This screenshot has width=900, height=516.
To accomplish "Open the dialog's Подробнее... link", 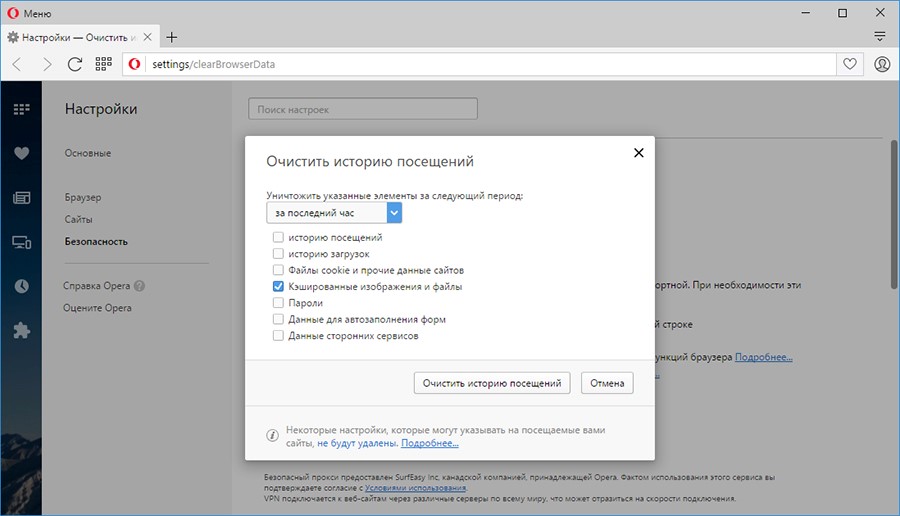I will pos(429,443).
